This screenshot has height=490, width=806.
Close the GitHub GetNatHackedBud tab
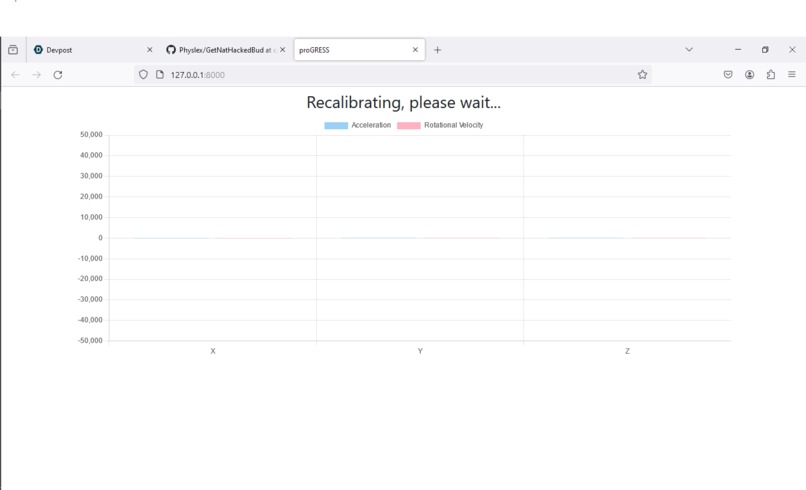point(282,50)
